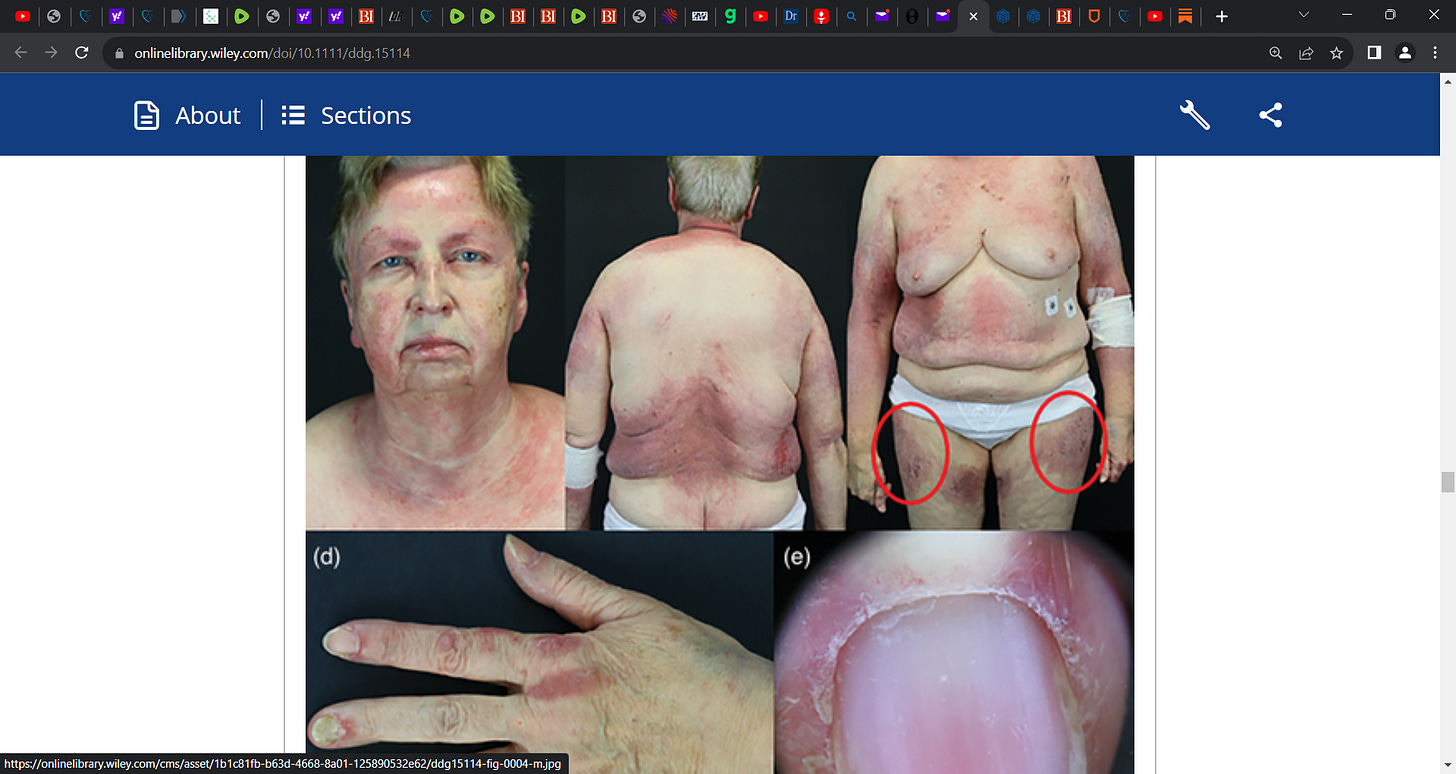Switch to the black zero-logo tab
1456x774 pixels.
912,16
